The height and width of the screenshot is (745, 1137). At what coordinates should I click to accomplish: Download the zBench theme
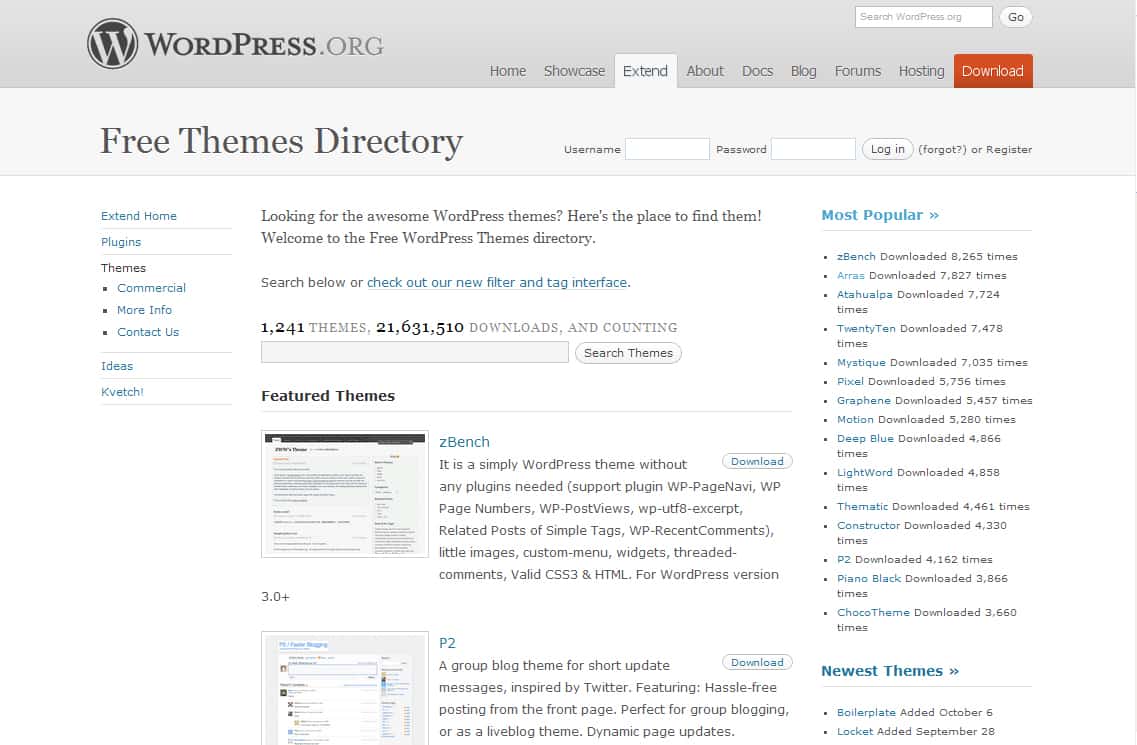(x=757, y=461)
